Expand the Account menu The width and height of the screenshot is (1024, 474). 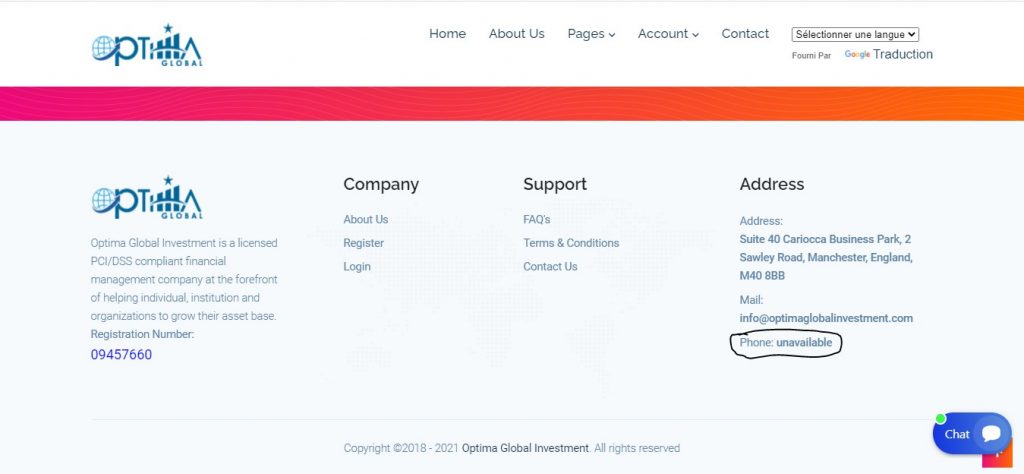point(668,34)
